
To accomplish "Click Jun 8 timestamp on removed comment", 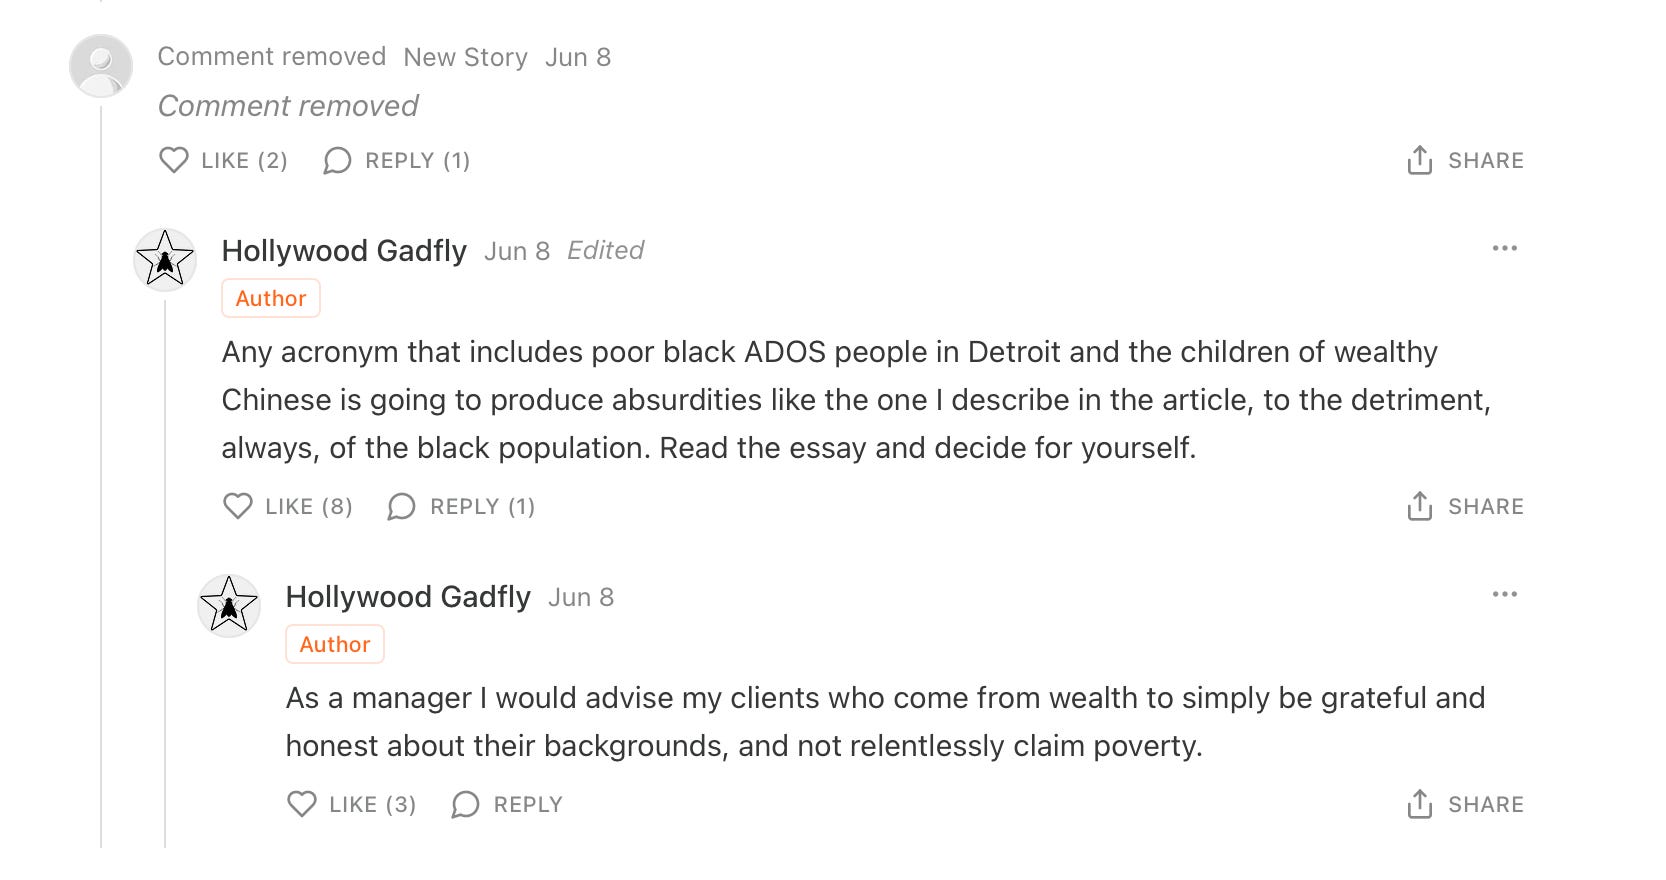I will pyautogui.click(x=578, y=57).
